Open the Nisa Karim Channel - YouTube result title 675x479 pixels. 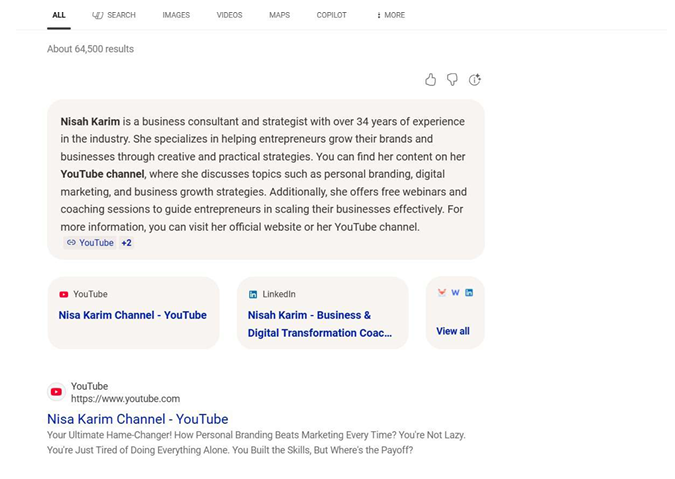click(138, 419)
